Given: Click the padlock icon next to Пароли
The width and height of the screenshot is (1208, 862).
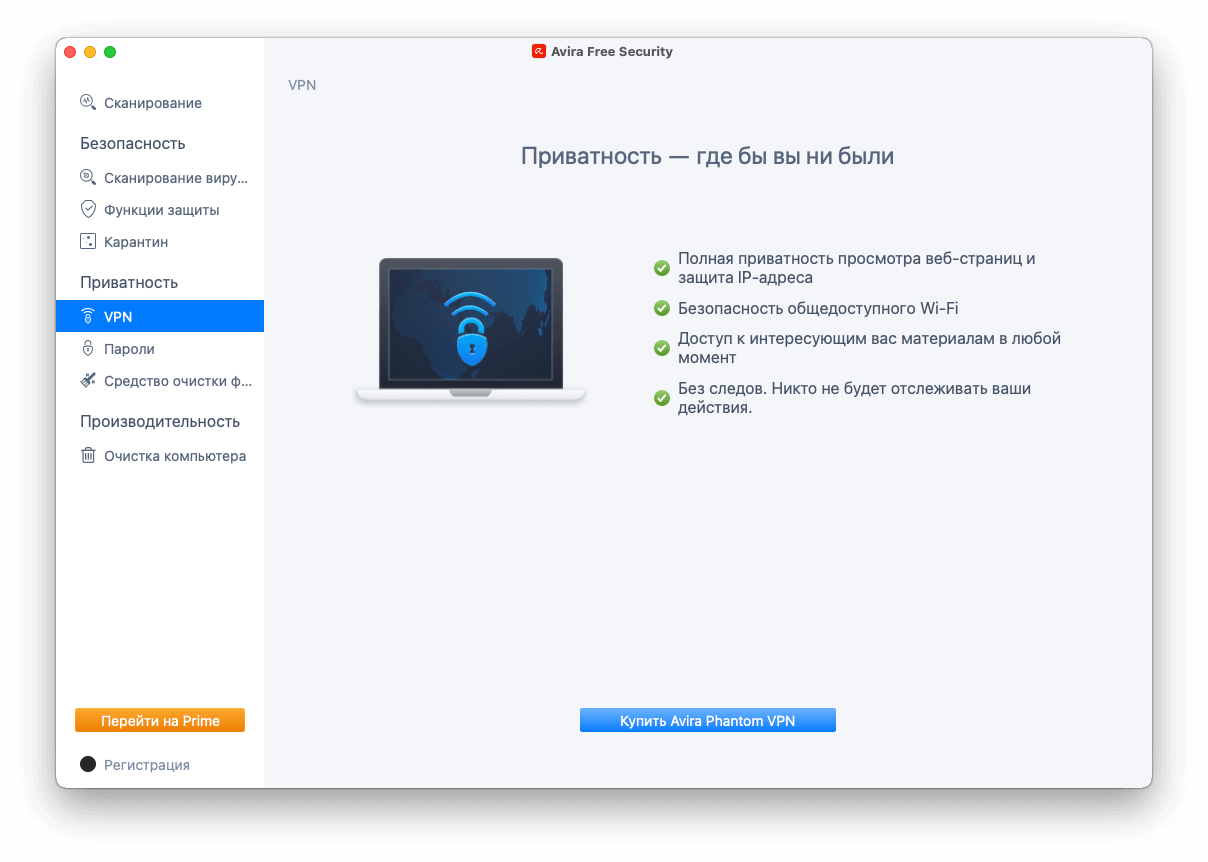Looking at the screenshot, I should point(88,349).
